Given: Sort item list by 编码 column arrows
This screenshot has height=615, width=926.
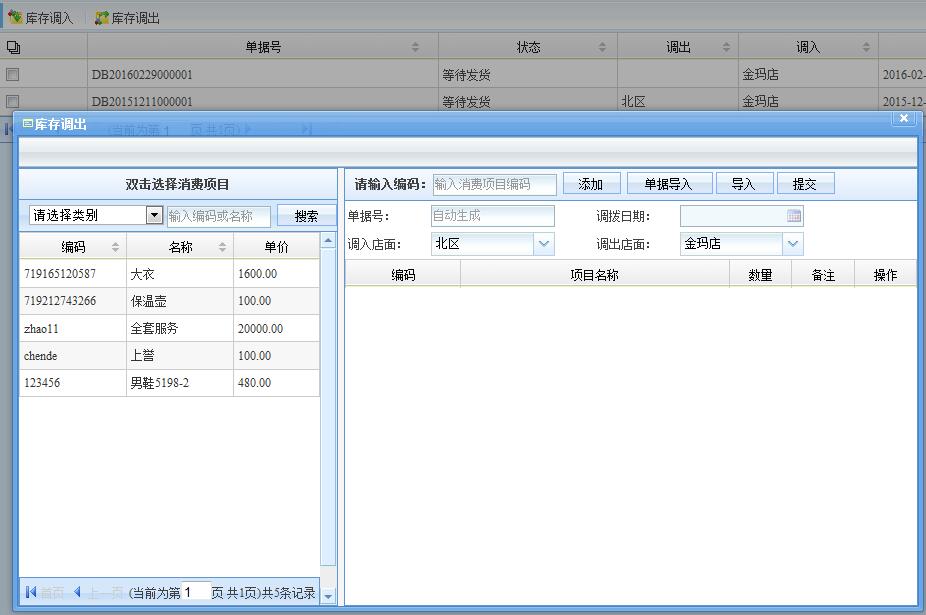Looking at the screenshot, I should point(115,247).
